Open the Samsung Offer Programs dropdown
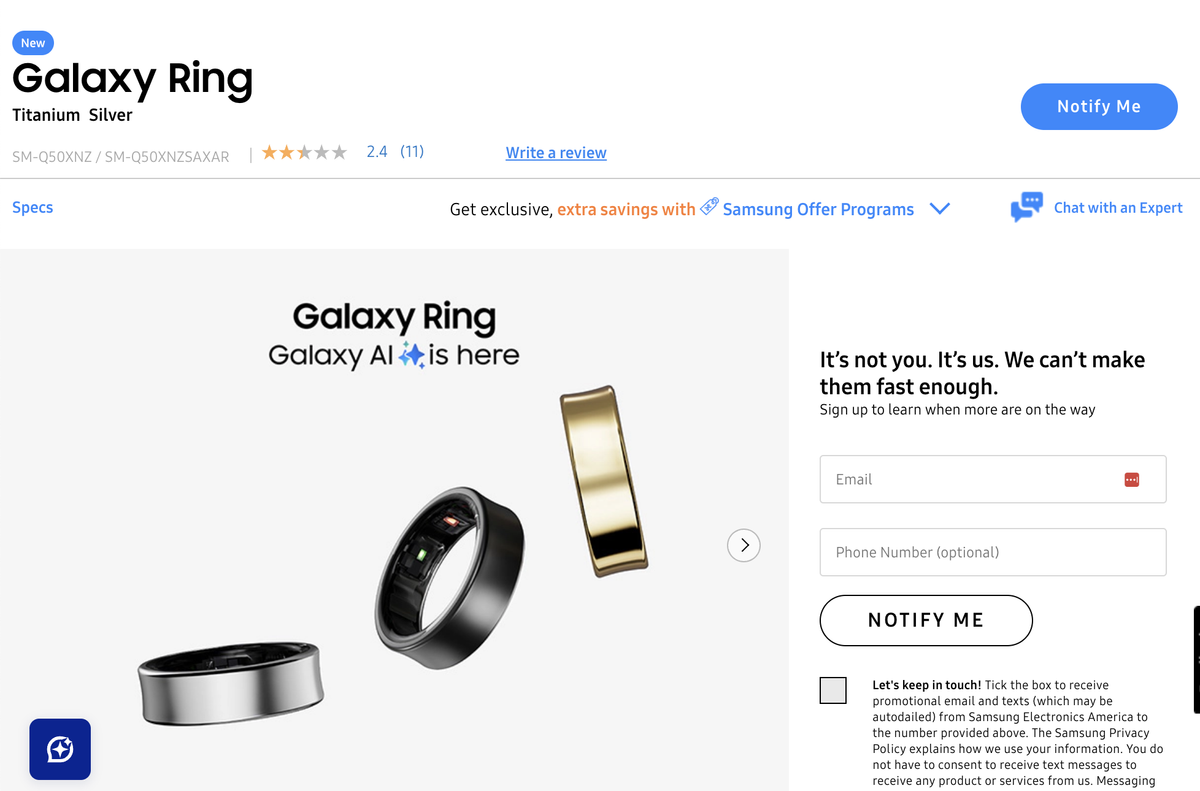Viewport: 1200px width, 791px height. point(818,209)
